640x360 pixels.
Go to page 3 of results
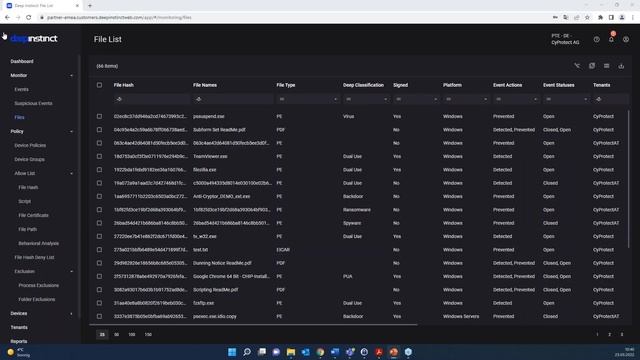pos(622,335)
